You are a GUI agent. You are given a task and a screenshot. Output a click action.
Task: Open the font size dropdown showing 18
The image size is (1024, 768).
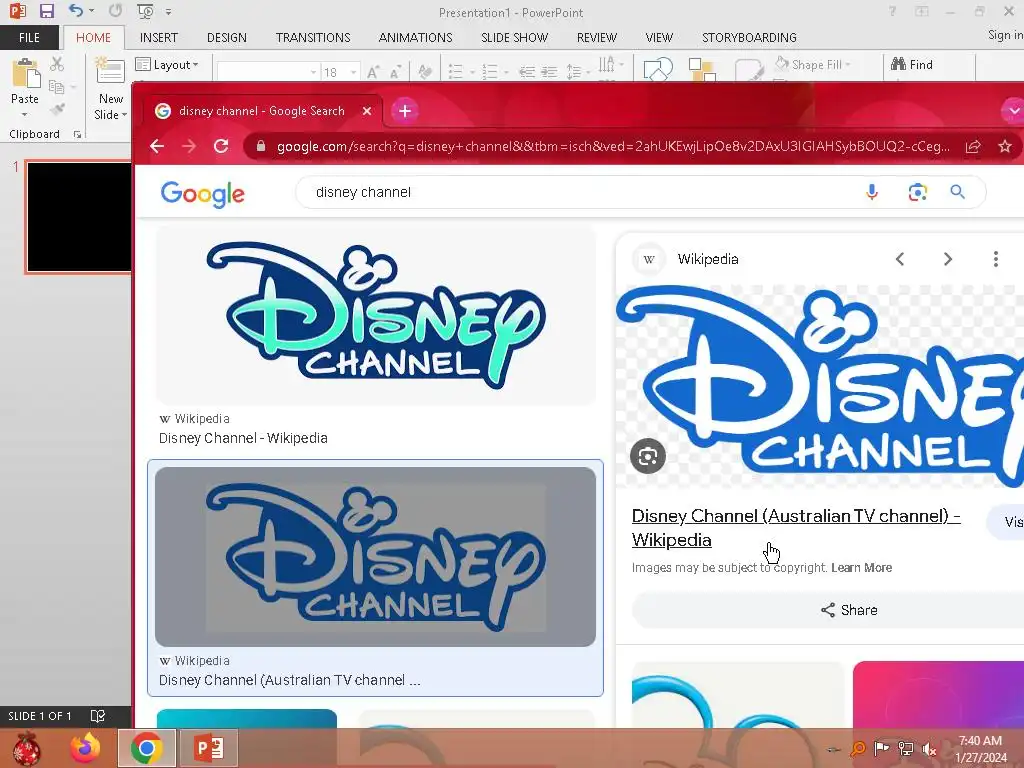tap(354, 72)
